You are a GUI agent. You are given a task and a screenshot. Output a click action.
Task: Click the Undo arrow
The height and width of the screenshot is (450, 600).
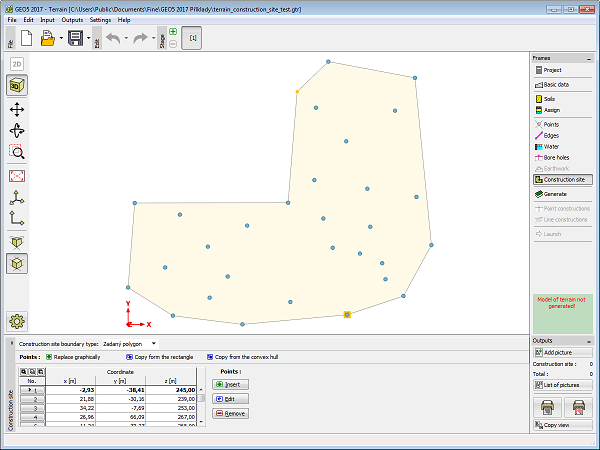[113, 39]
